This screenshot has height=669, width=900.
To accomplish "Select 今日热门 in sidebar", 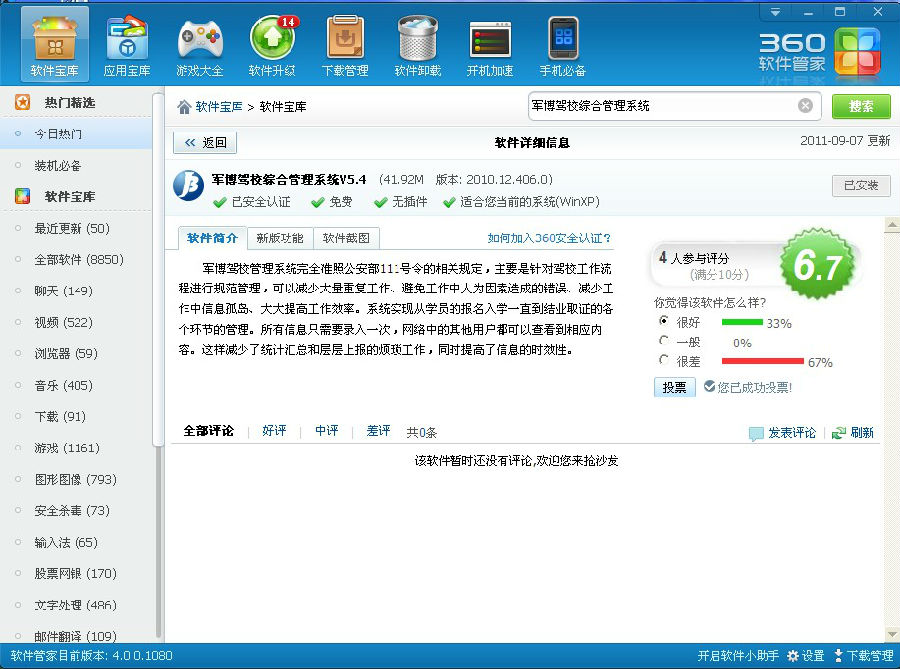I will pyautogui.click(x=76, y=134).
